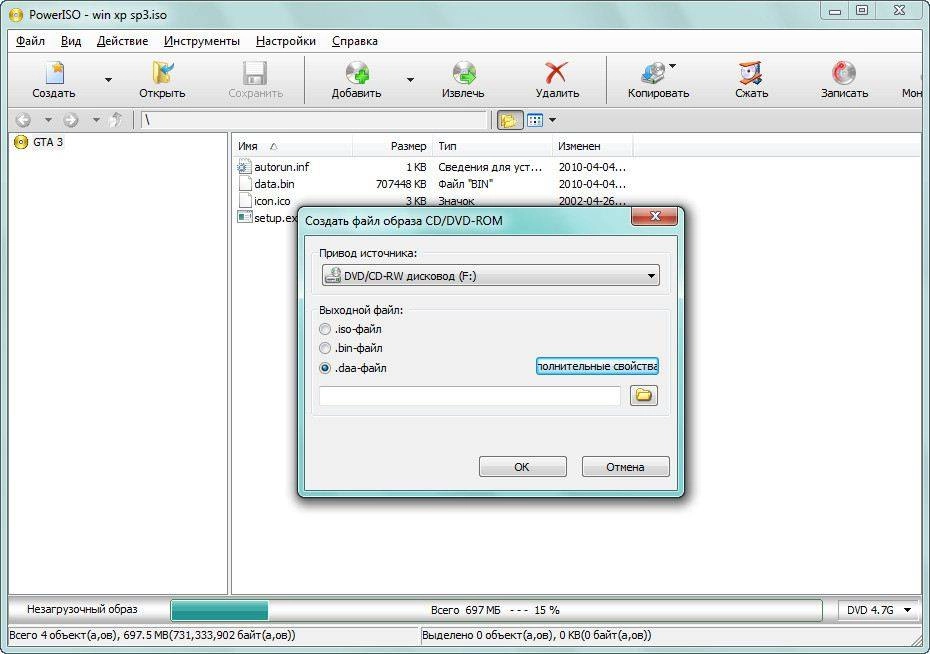Click Выделено 0 объект(а,ов) status text
Screen dimensions: 930x654
click(536, 635)
